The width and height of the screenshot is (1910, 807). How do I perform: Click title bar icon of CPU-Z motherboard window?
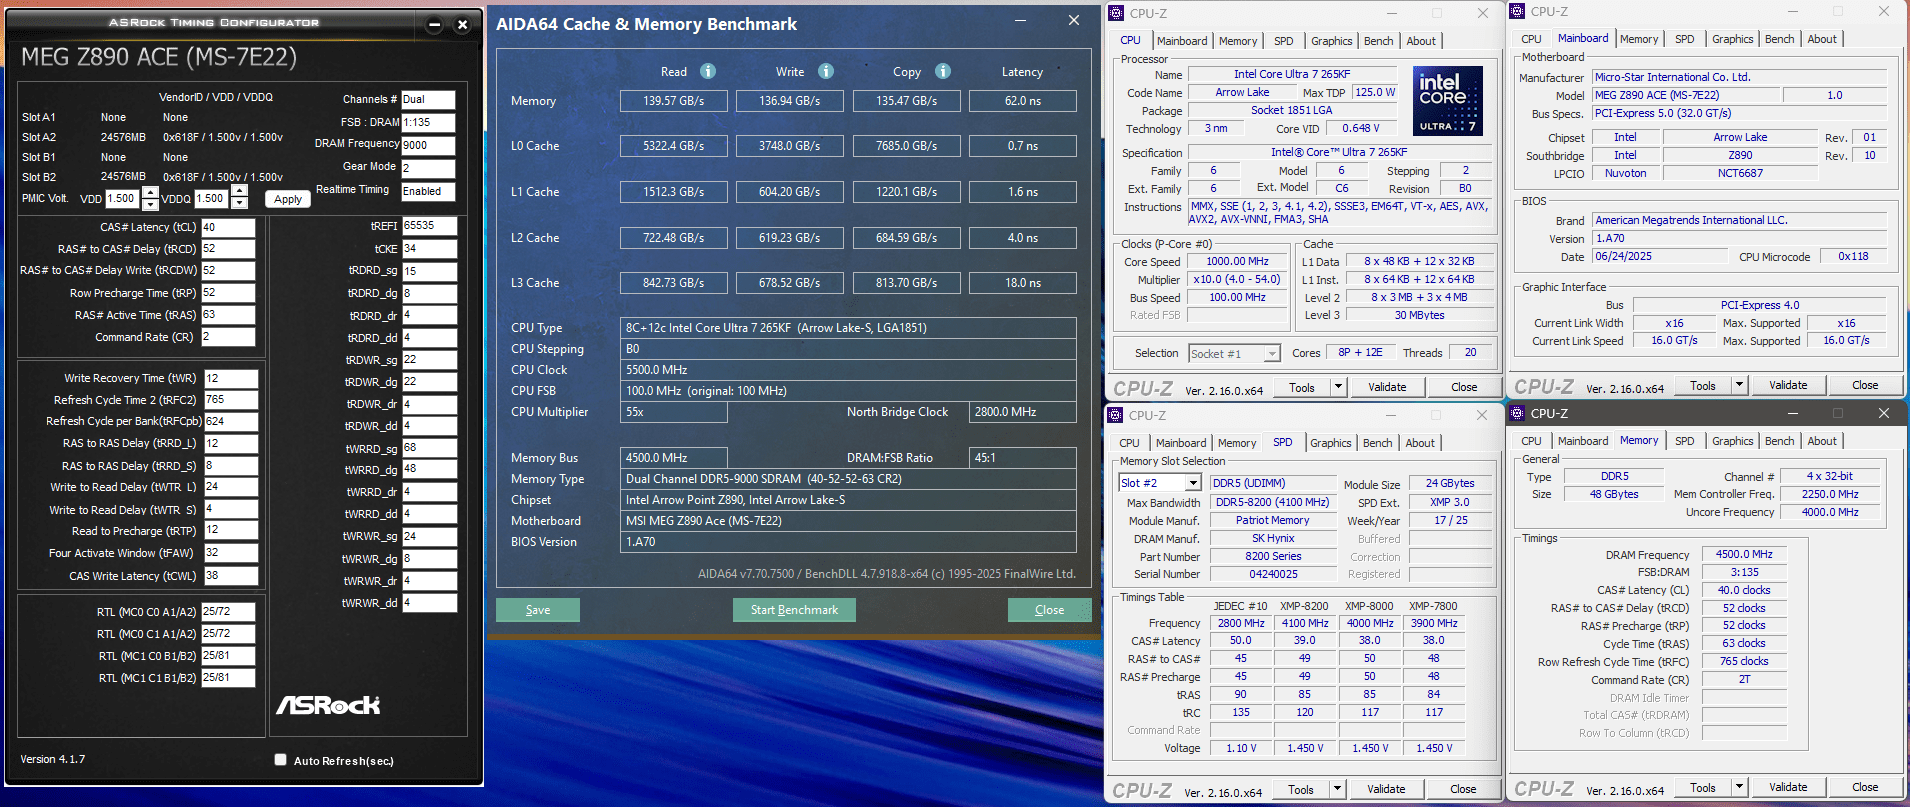1517,11
